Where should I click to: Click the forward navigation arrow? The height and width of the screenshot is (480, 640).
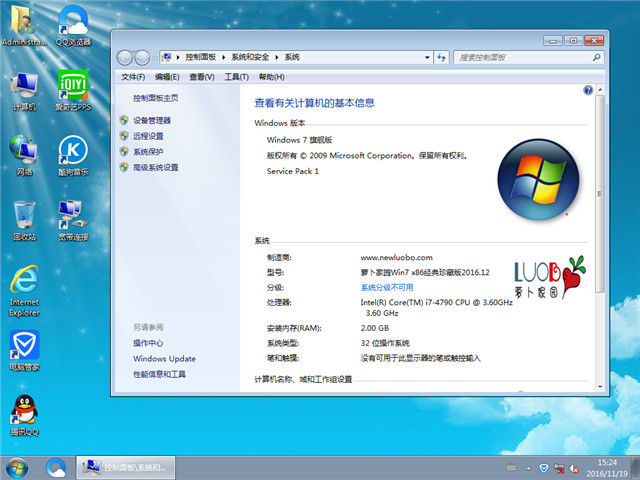tap(142, 58)
